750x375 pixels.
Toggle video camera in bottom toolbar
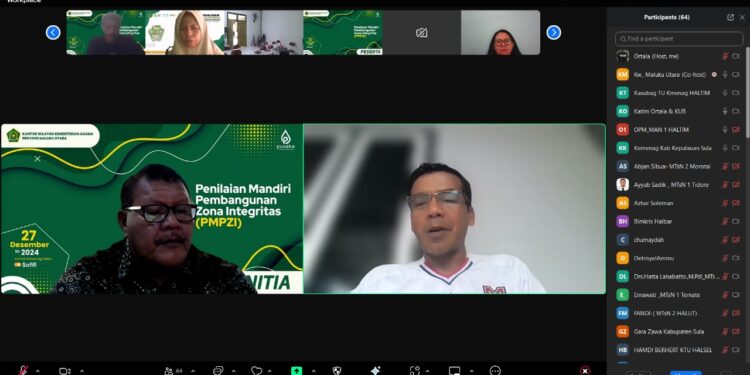64,371
